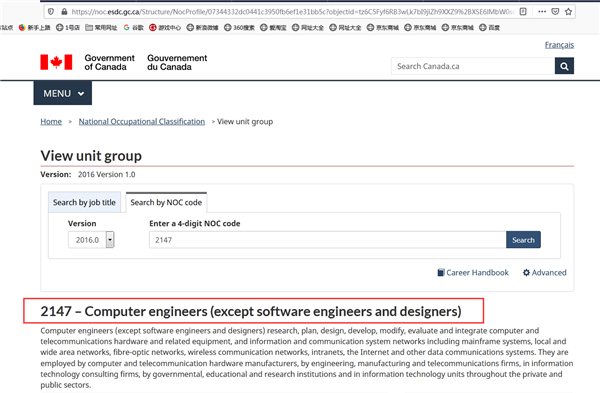Screen dimensions: 600x393
Task: Click the Canadian flag logo
Action: (56, 62)
